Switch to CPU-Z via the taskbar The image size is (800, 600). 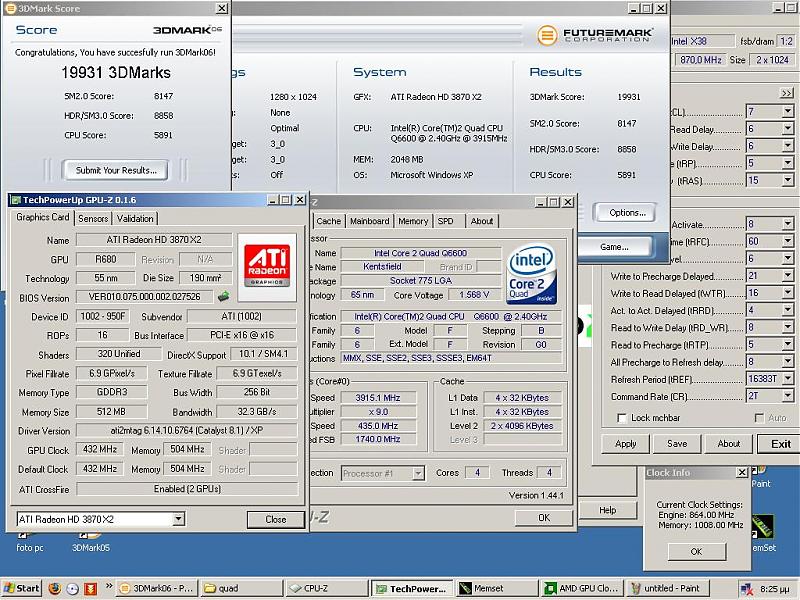[x=327, y=588]
